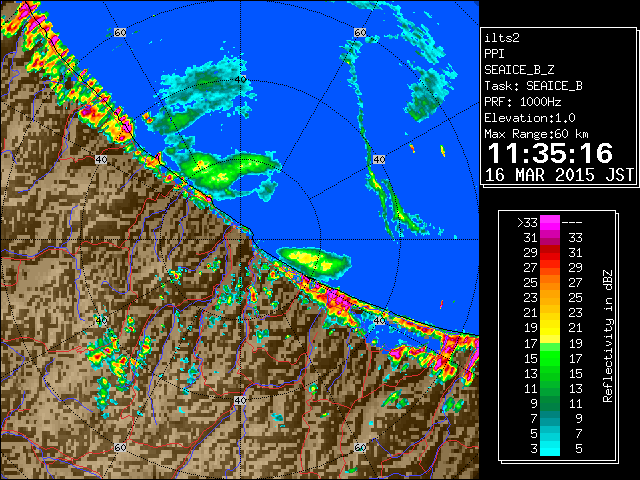Click the '3' label at legend bottom-left
The width and height of the screenshot is (640, 480).
tap(534, 449)
